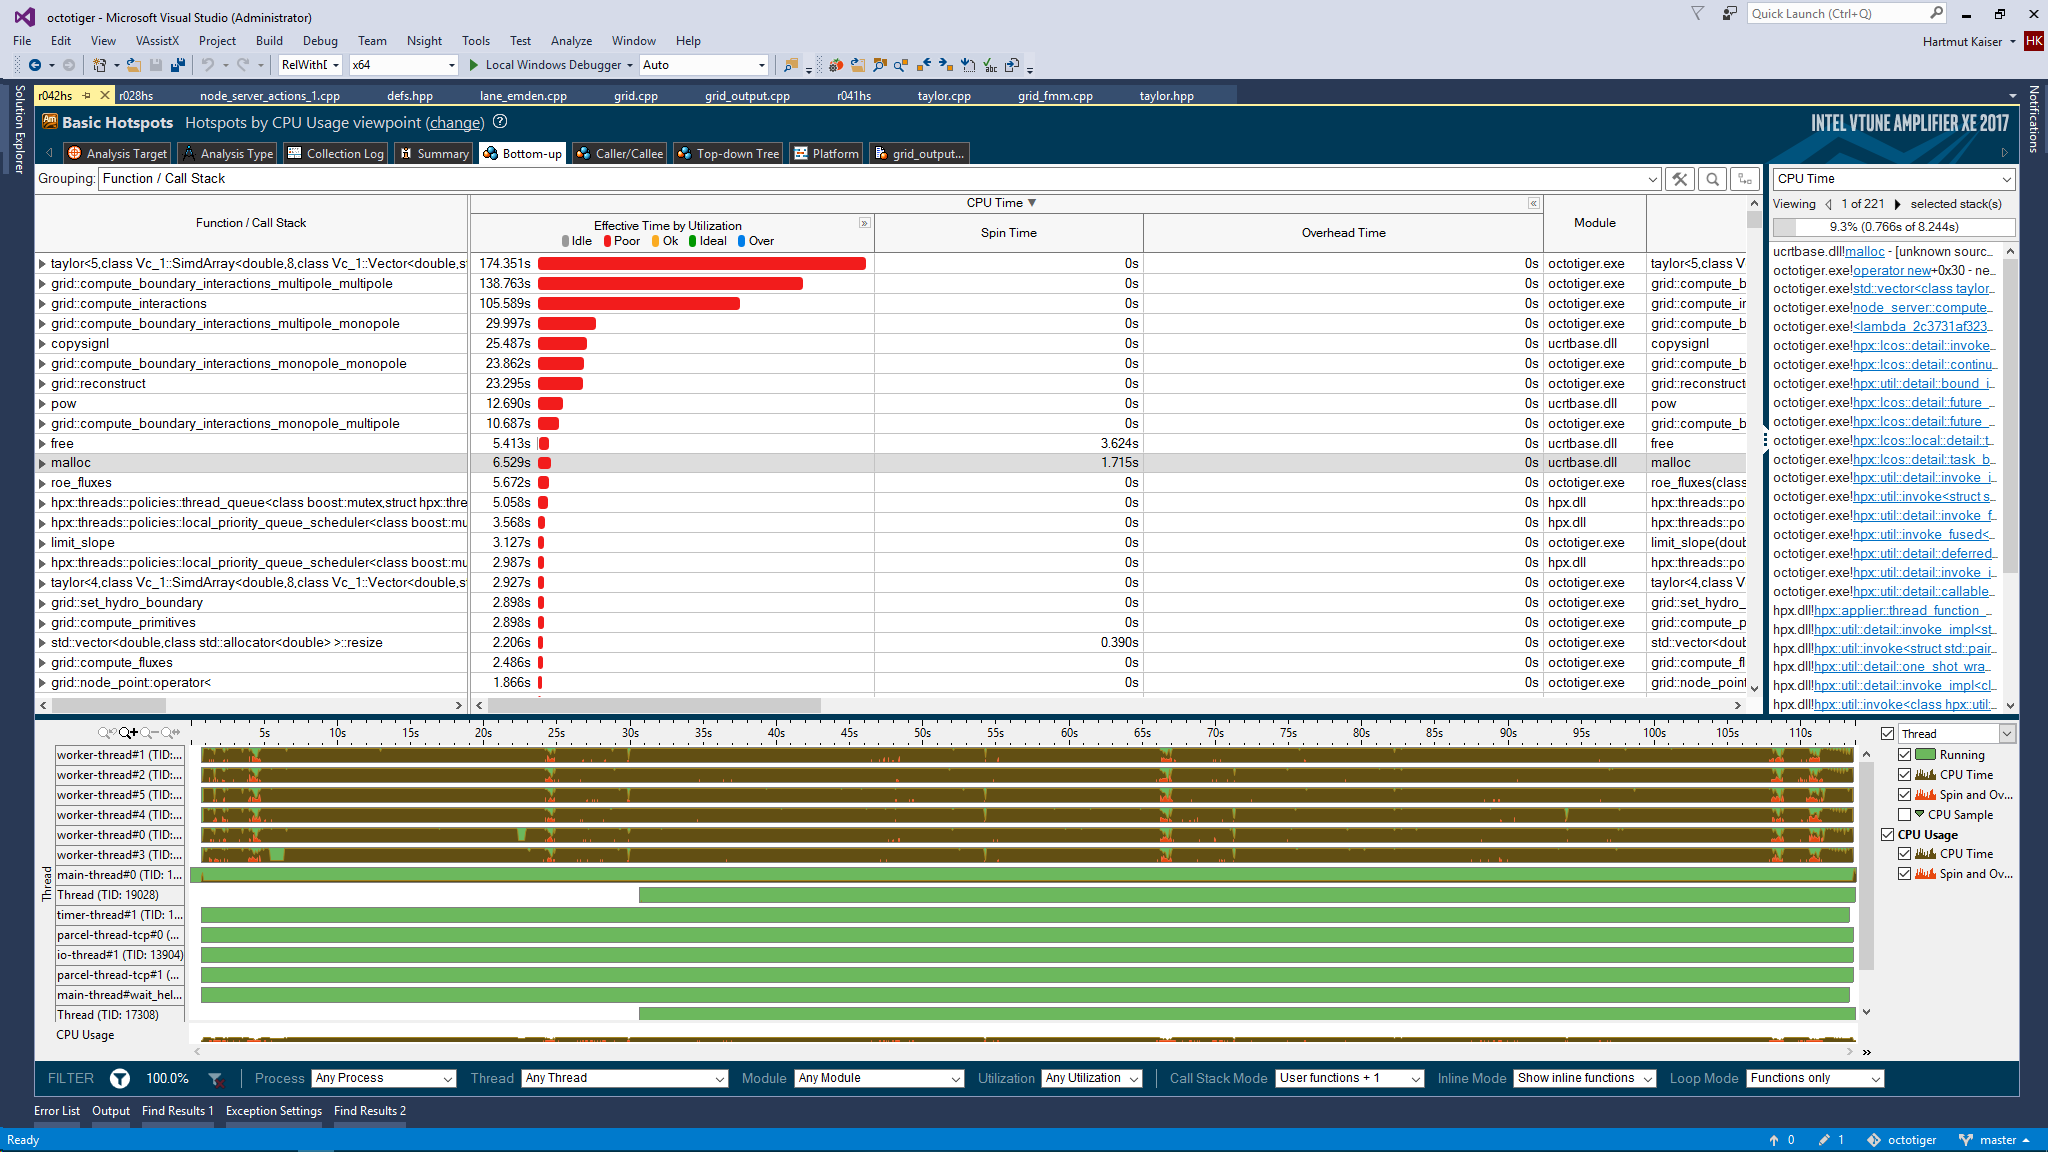
Task: Click the clear filter icon next to 100.0%
Action: coord(215,1079)
